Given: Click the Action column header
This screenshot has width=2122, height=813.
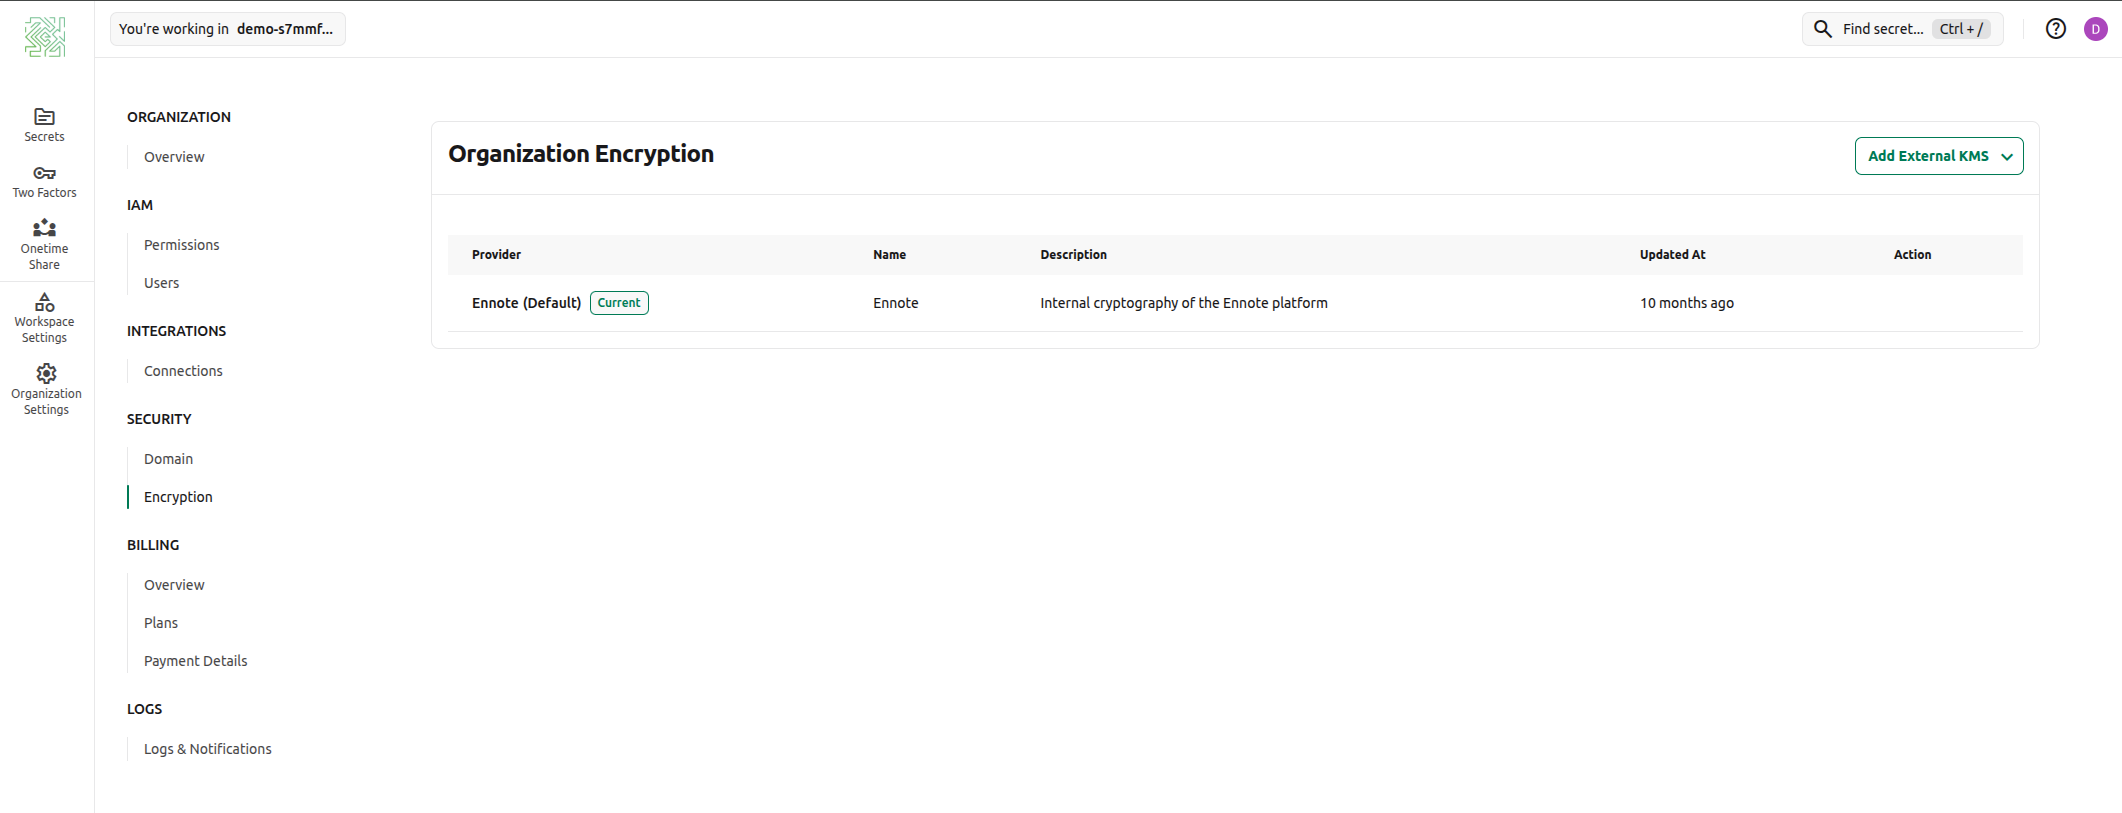Looking at the screenshot, I should pyautogui.click(x=1912, y=255).
